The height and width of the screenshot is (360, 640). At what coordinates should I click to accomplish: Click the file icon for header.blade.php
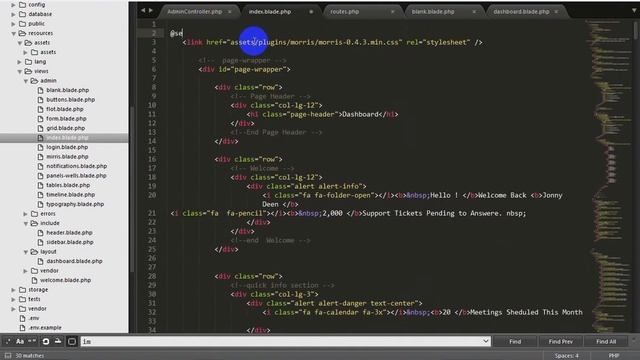40,233
